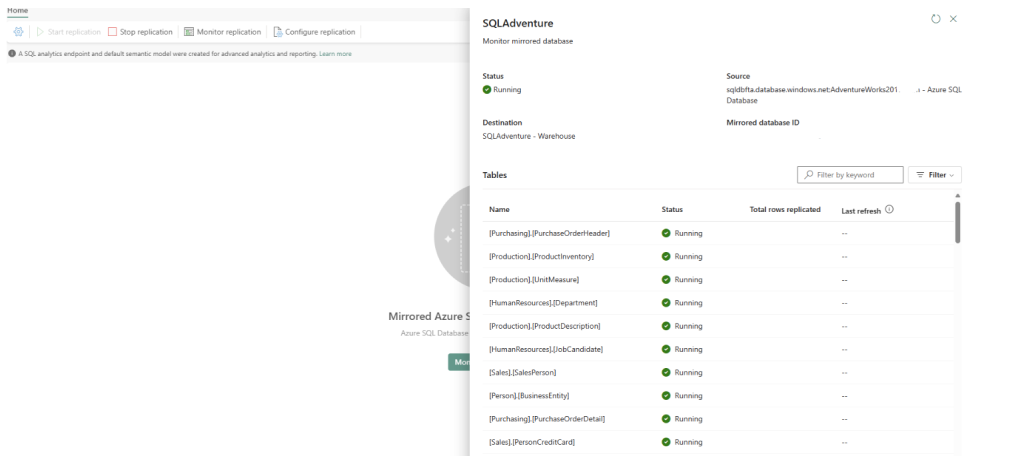
Task: Click running status icon for PersonCreditCard
Action: pos(666,442)
